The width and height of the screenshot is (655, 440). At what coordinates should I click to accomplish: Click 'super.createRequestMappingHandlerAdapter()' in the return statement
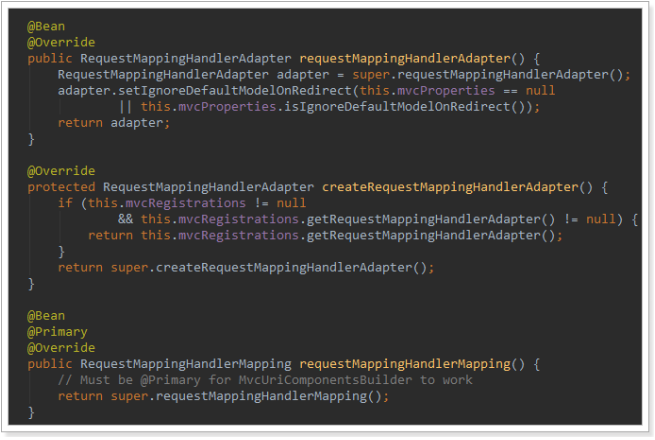pos(269,267)
